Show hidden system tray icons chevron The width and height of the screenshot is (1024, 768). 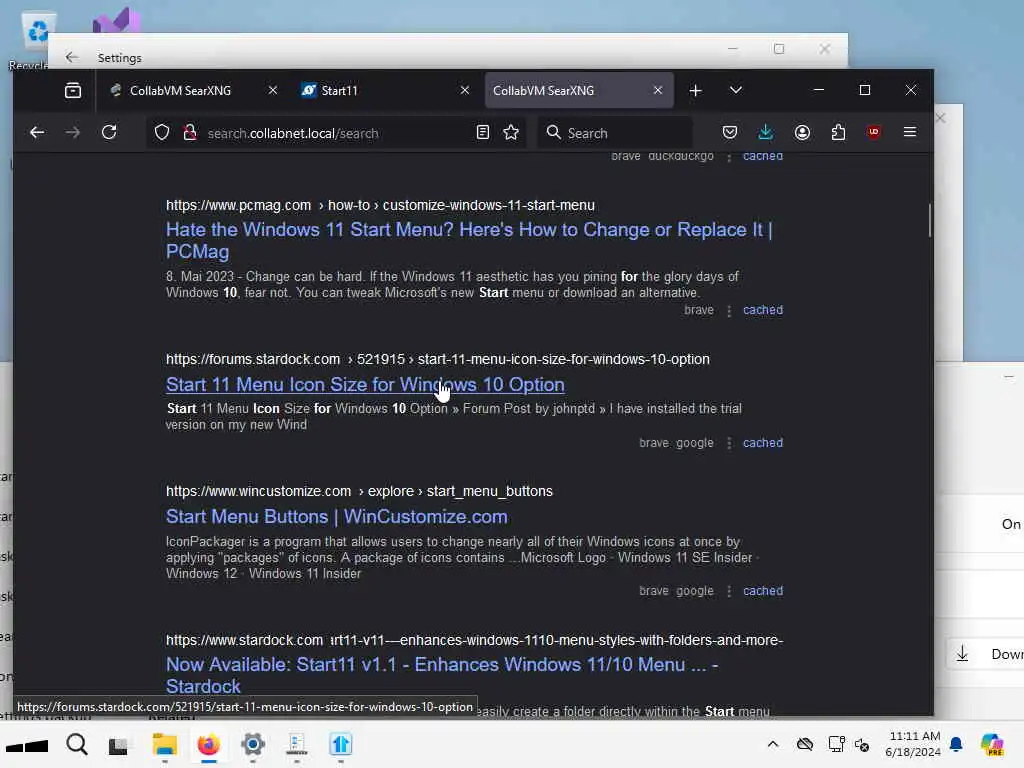[773, 744]
